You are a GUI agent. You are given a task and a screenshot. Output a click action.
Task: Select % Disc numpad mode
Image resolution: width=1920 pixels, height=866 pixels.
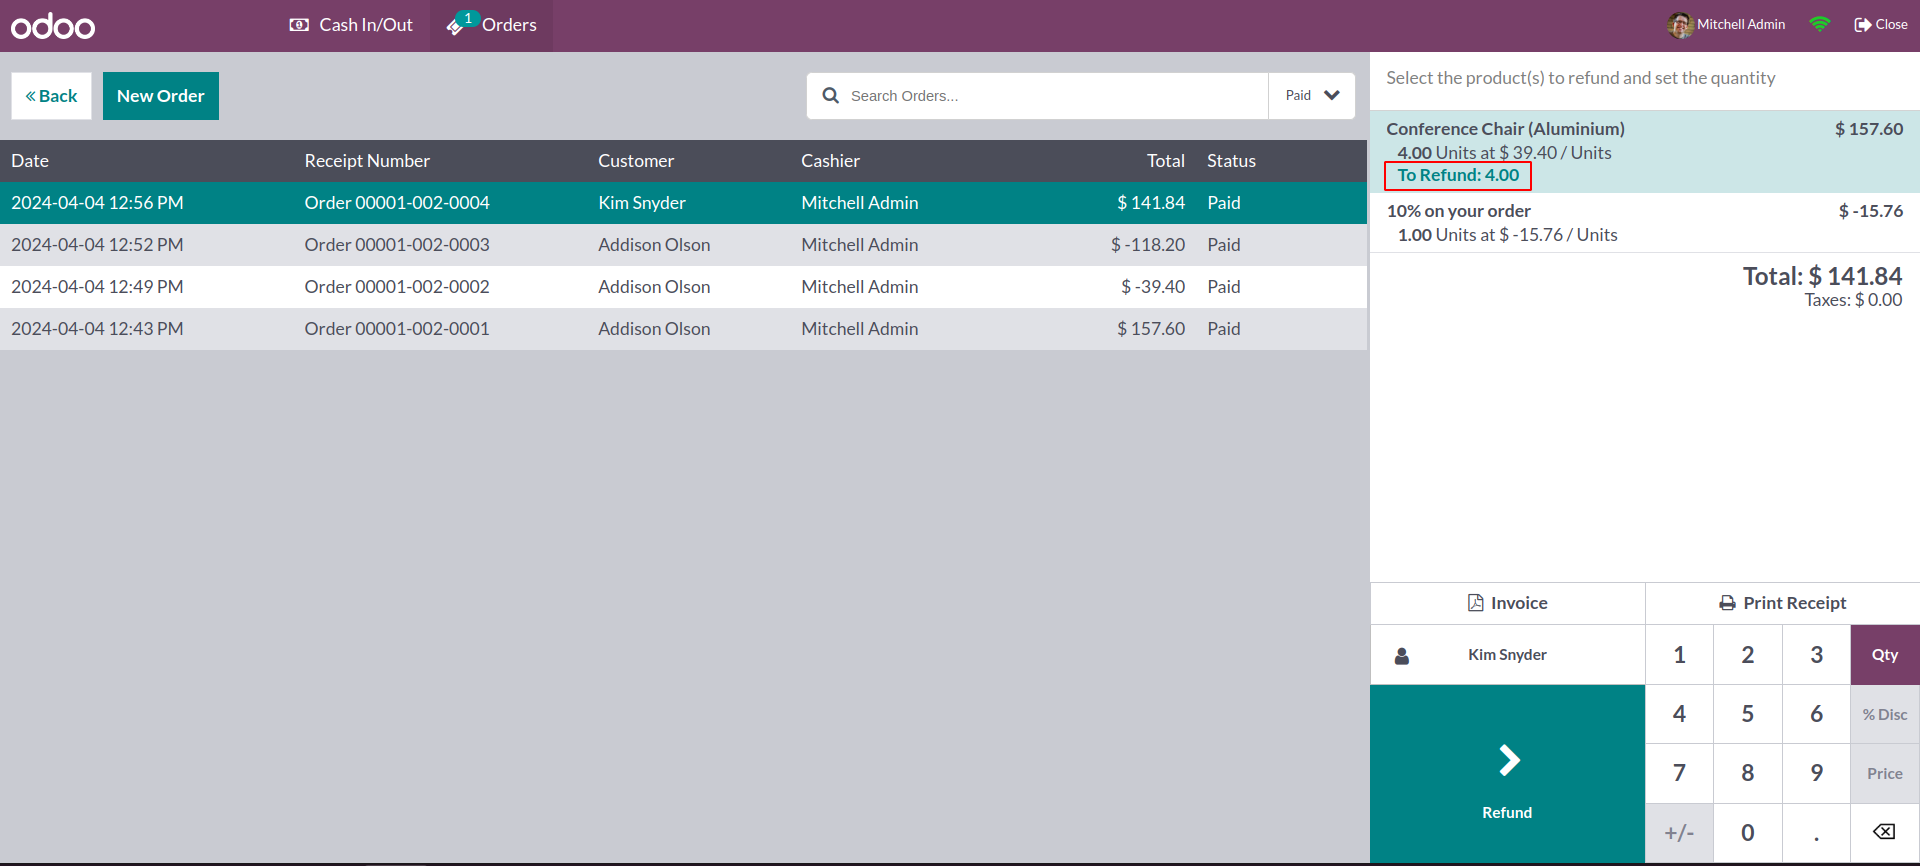(1885, 714)
